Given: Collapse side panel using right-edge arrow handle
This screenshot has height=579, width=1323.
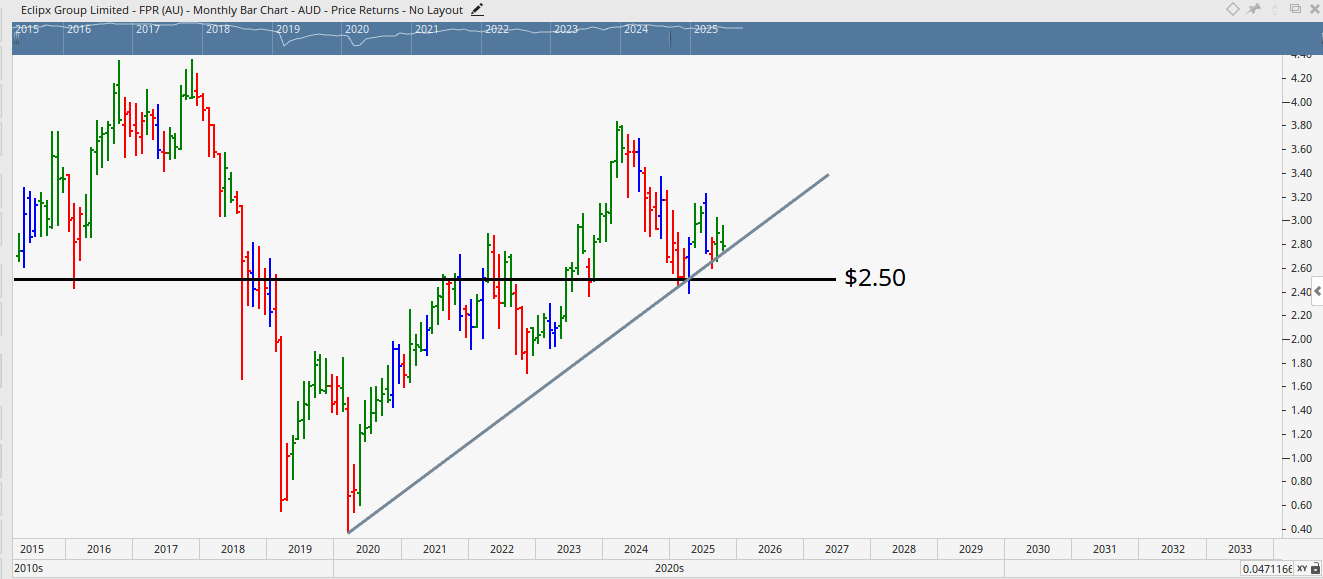Looking at the screenshot, I should pyautogui.click(x=1317, y=291).
